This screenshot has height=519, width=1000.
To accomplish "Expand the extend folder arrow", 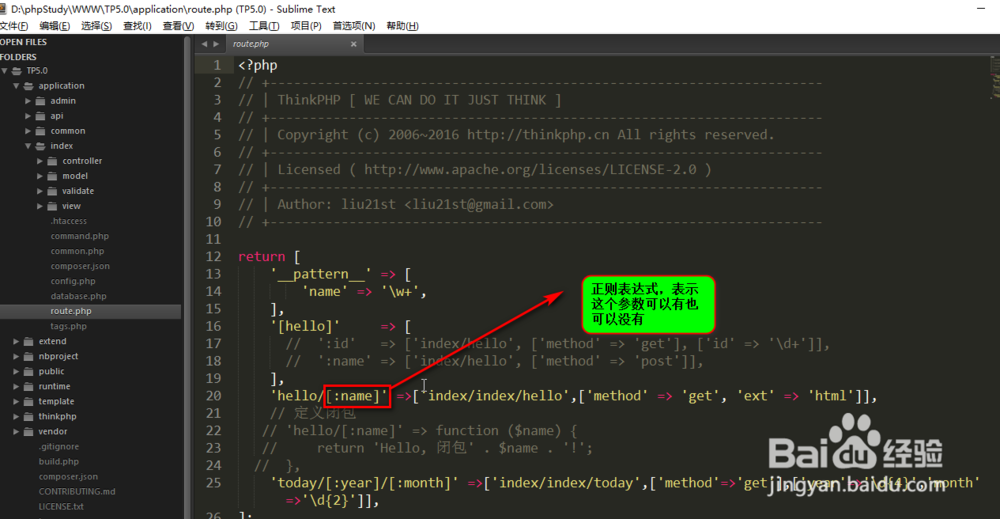I will pyautogui.click(x=16, y=341).
